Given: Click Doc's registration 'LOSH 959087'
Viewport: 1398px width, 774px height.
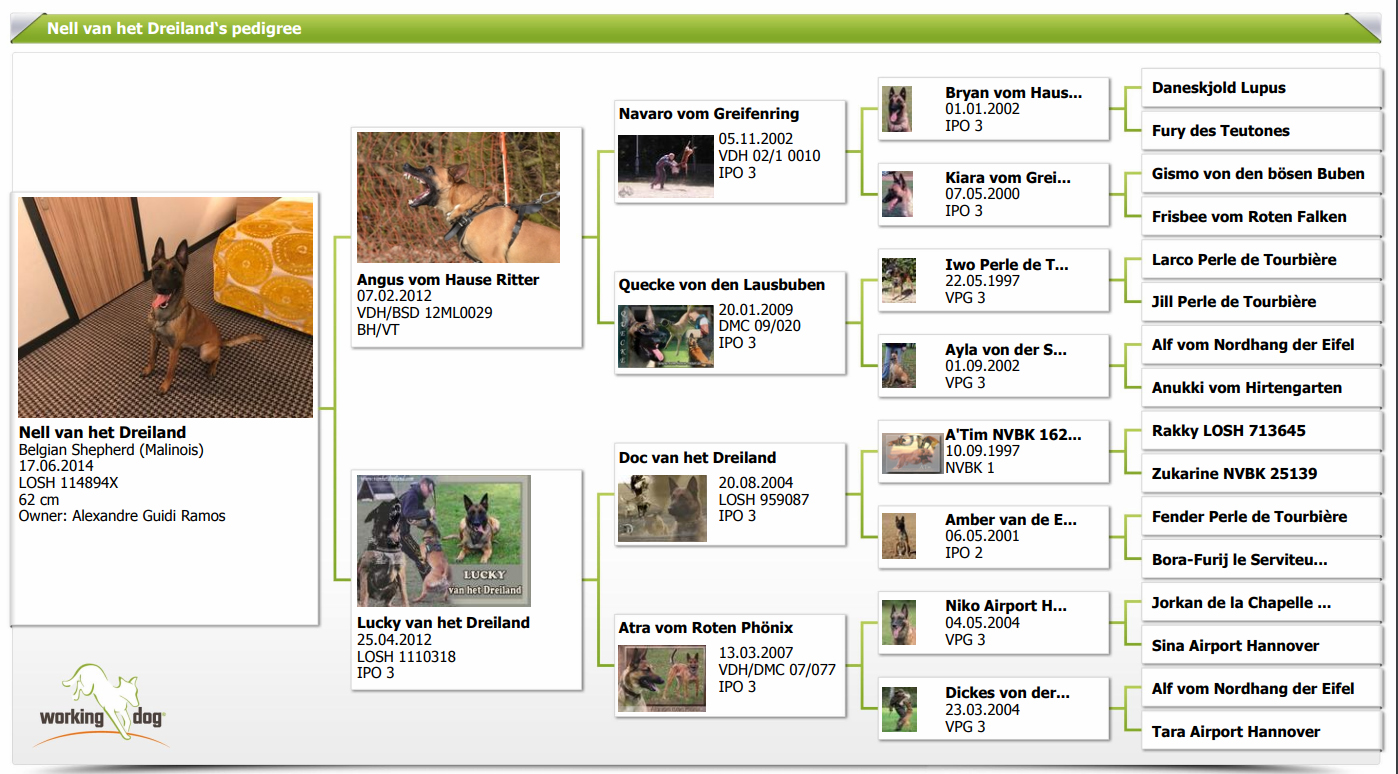Looking at the screenshot, I should pos(764,499).
